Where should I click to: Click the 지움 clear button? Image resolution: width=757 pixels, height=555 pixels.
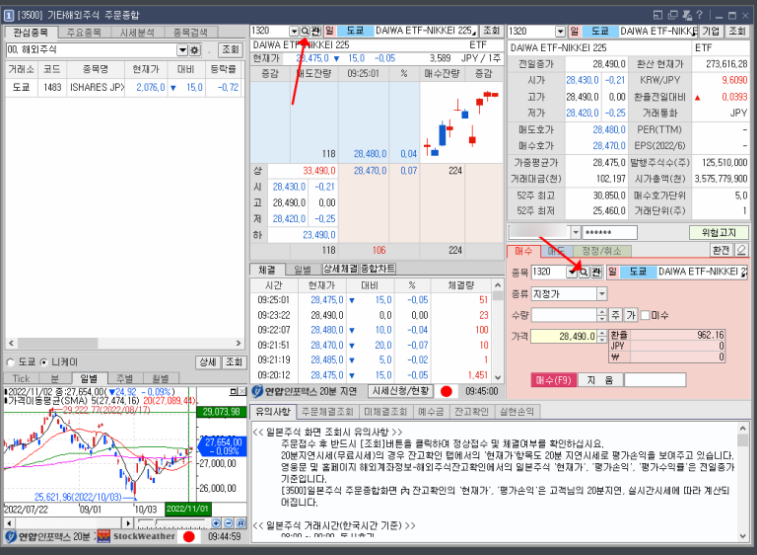coord(600,380)
